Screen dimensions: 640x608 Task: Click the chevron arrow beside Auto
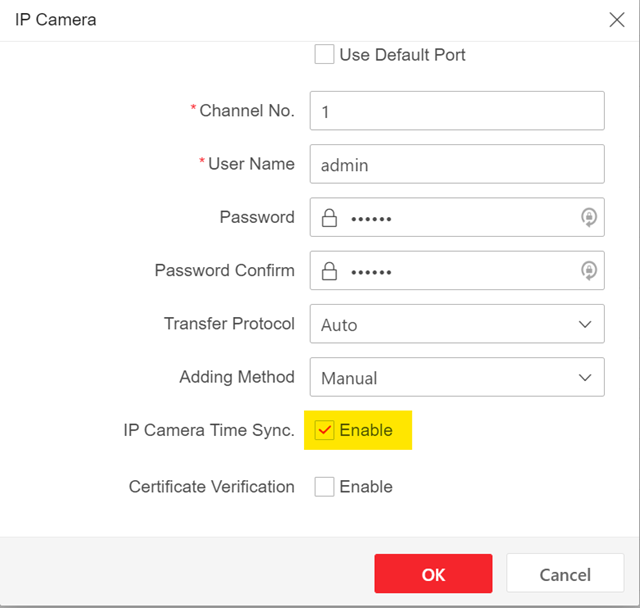585,324
